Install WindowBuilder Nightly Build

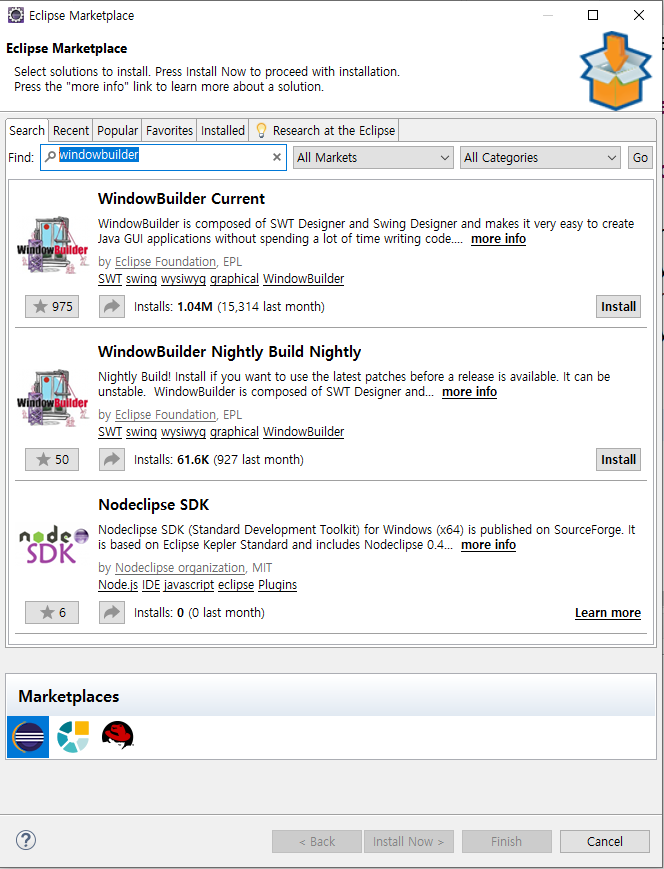[619, 459]
